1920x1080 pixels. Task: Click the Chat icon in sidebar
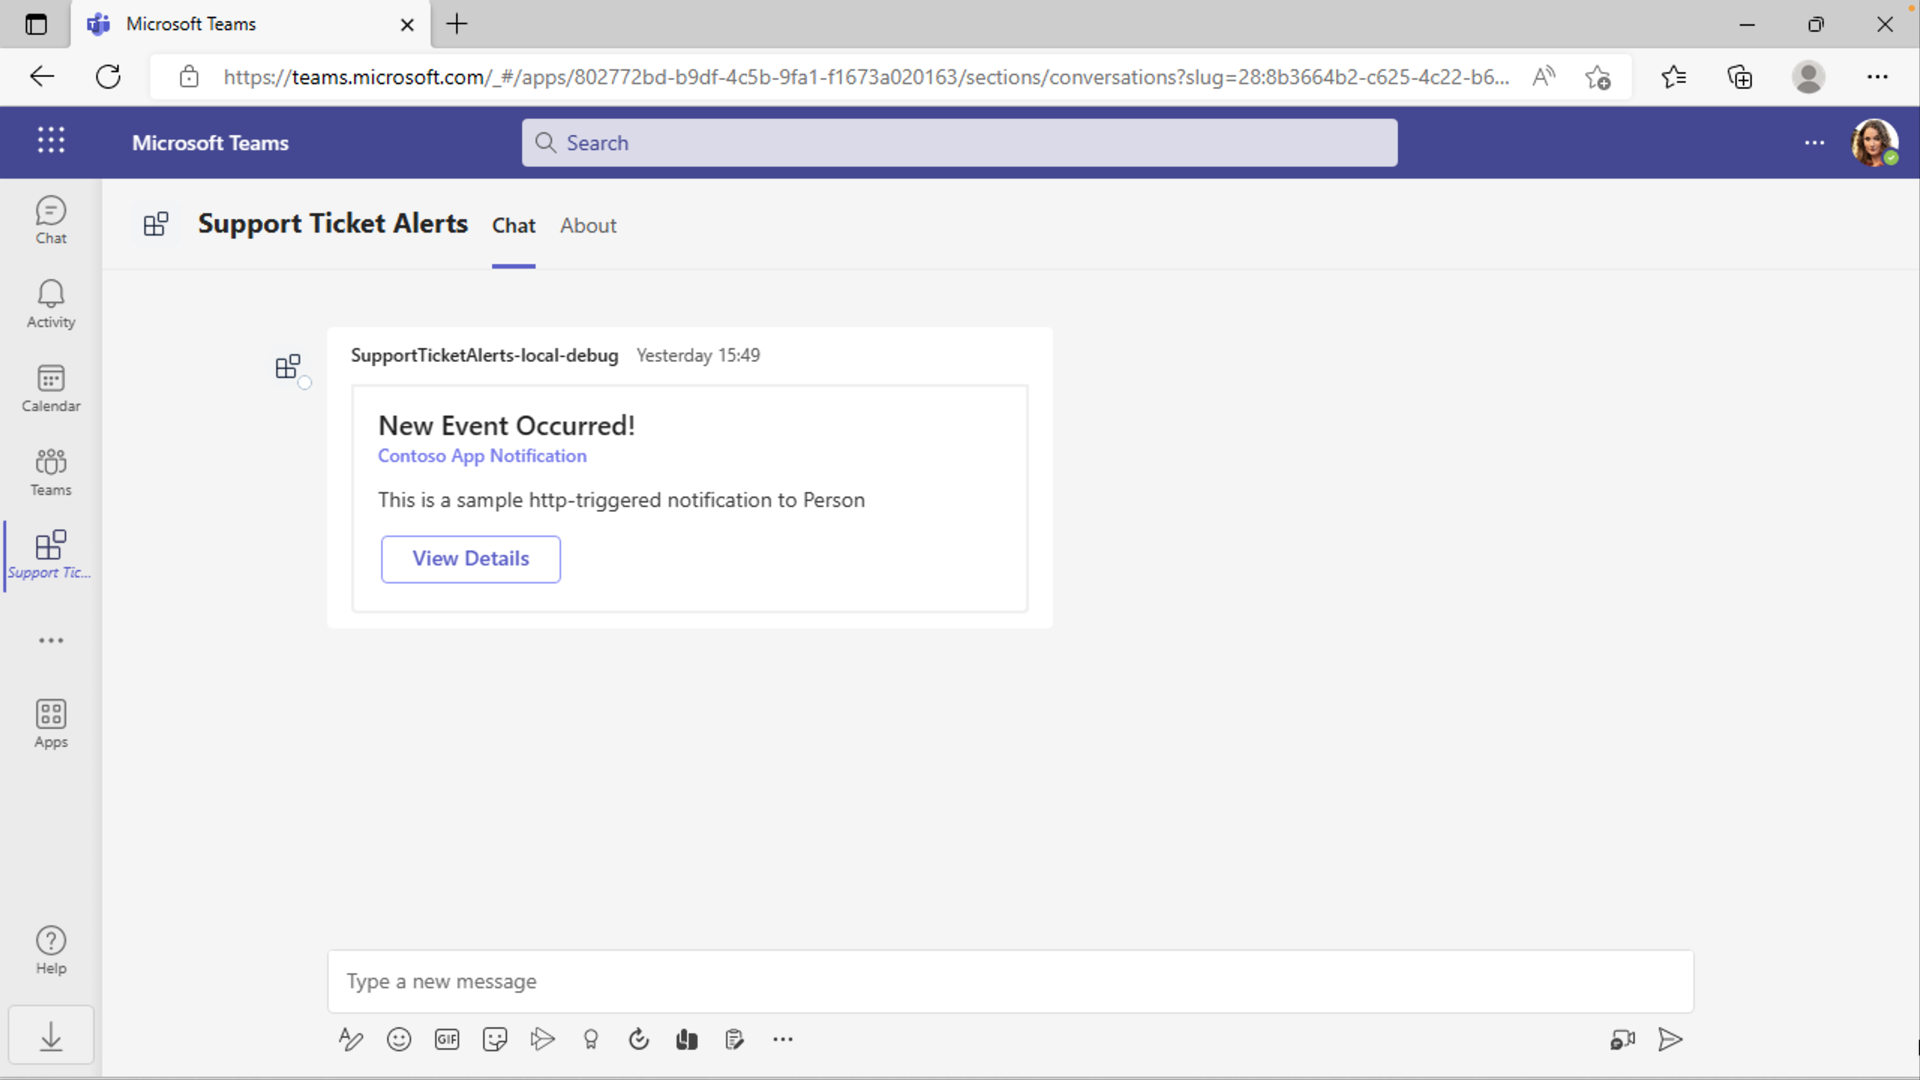click(51, 220)
